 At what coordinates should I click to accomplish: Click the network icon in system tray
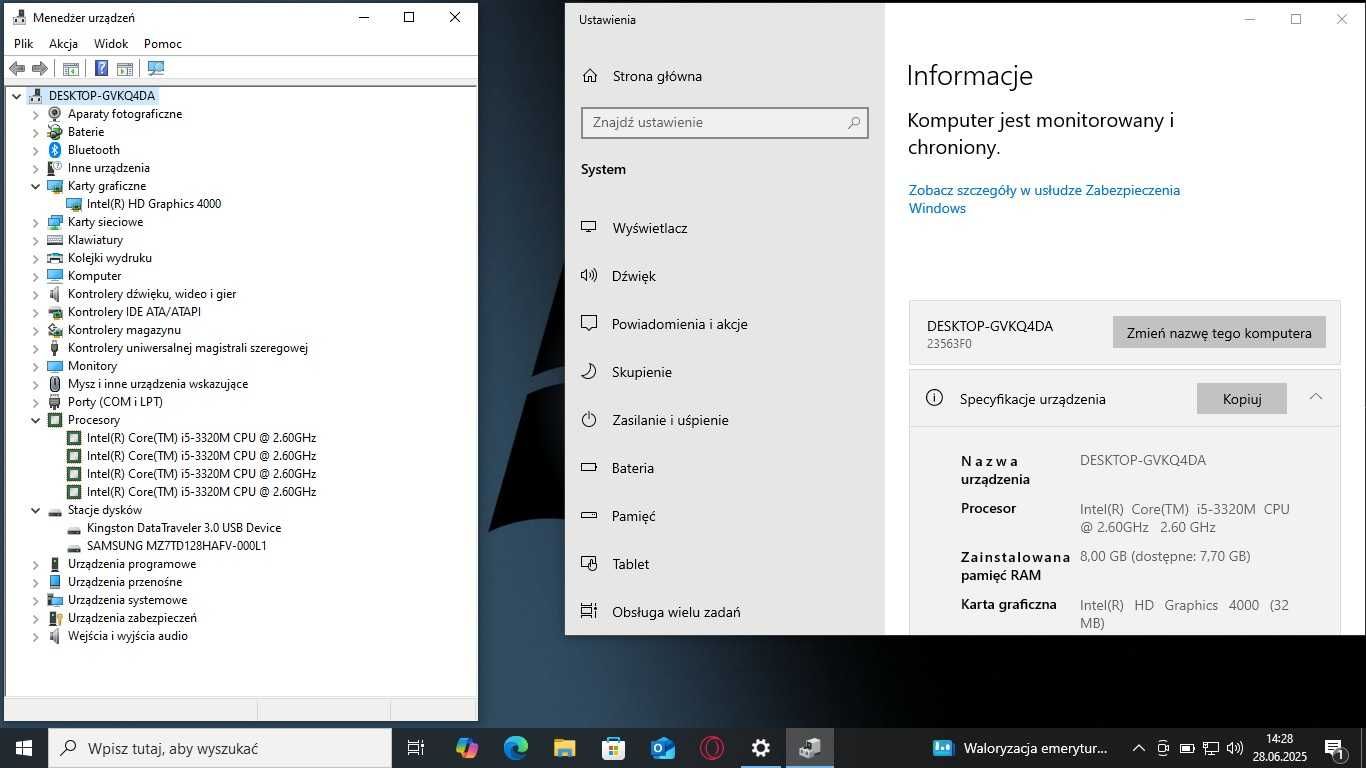[1211, 748]
